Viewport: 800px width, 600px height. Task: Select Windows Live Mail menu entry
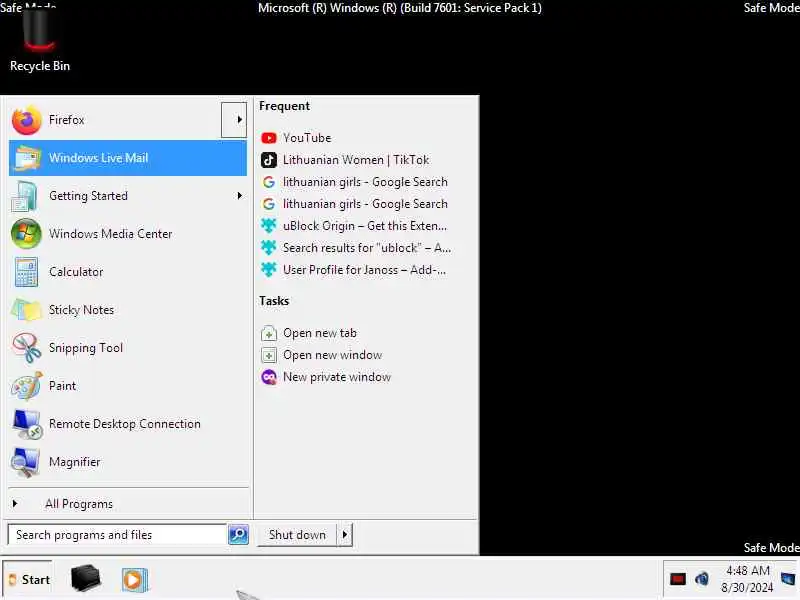click(x=128, y=158)
